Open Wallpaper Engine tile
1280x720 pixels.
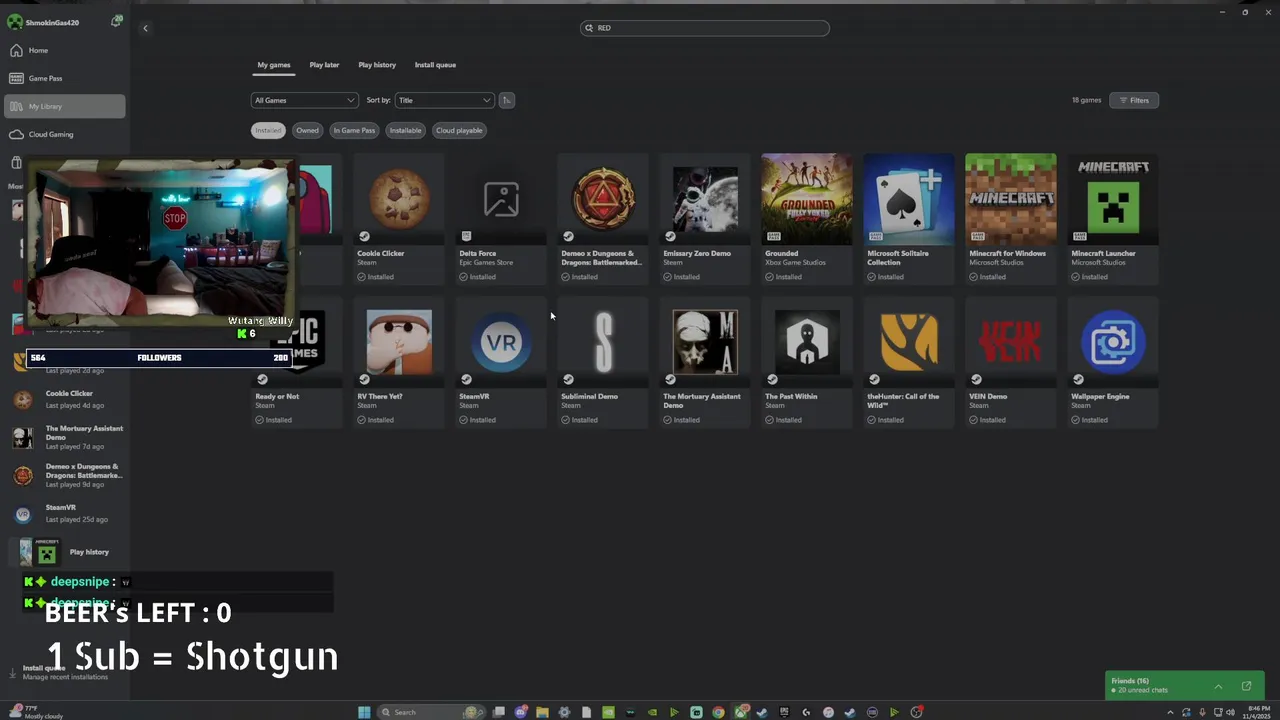1113,362
